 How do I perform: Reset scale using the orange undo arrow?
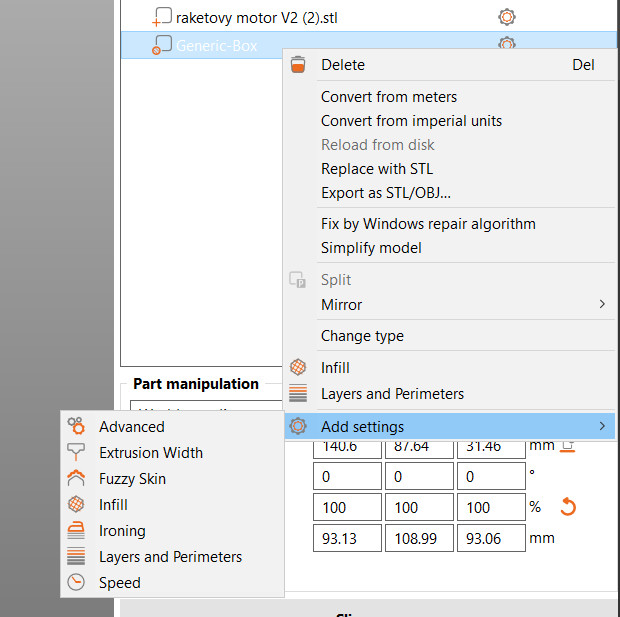coord(568,507)
